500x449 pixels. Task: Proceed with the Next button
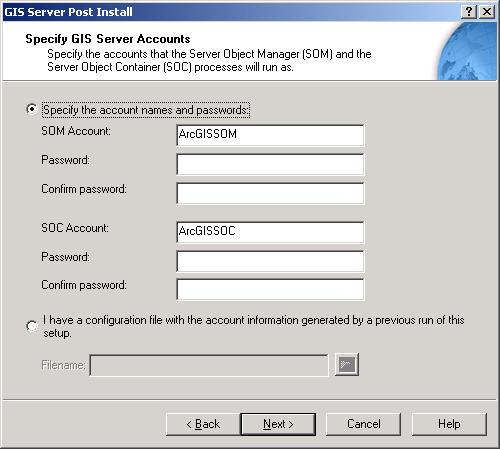pyautogui.click(x=278, y=424)
